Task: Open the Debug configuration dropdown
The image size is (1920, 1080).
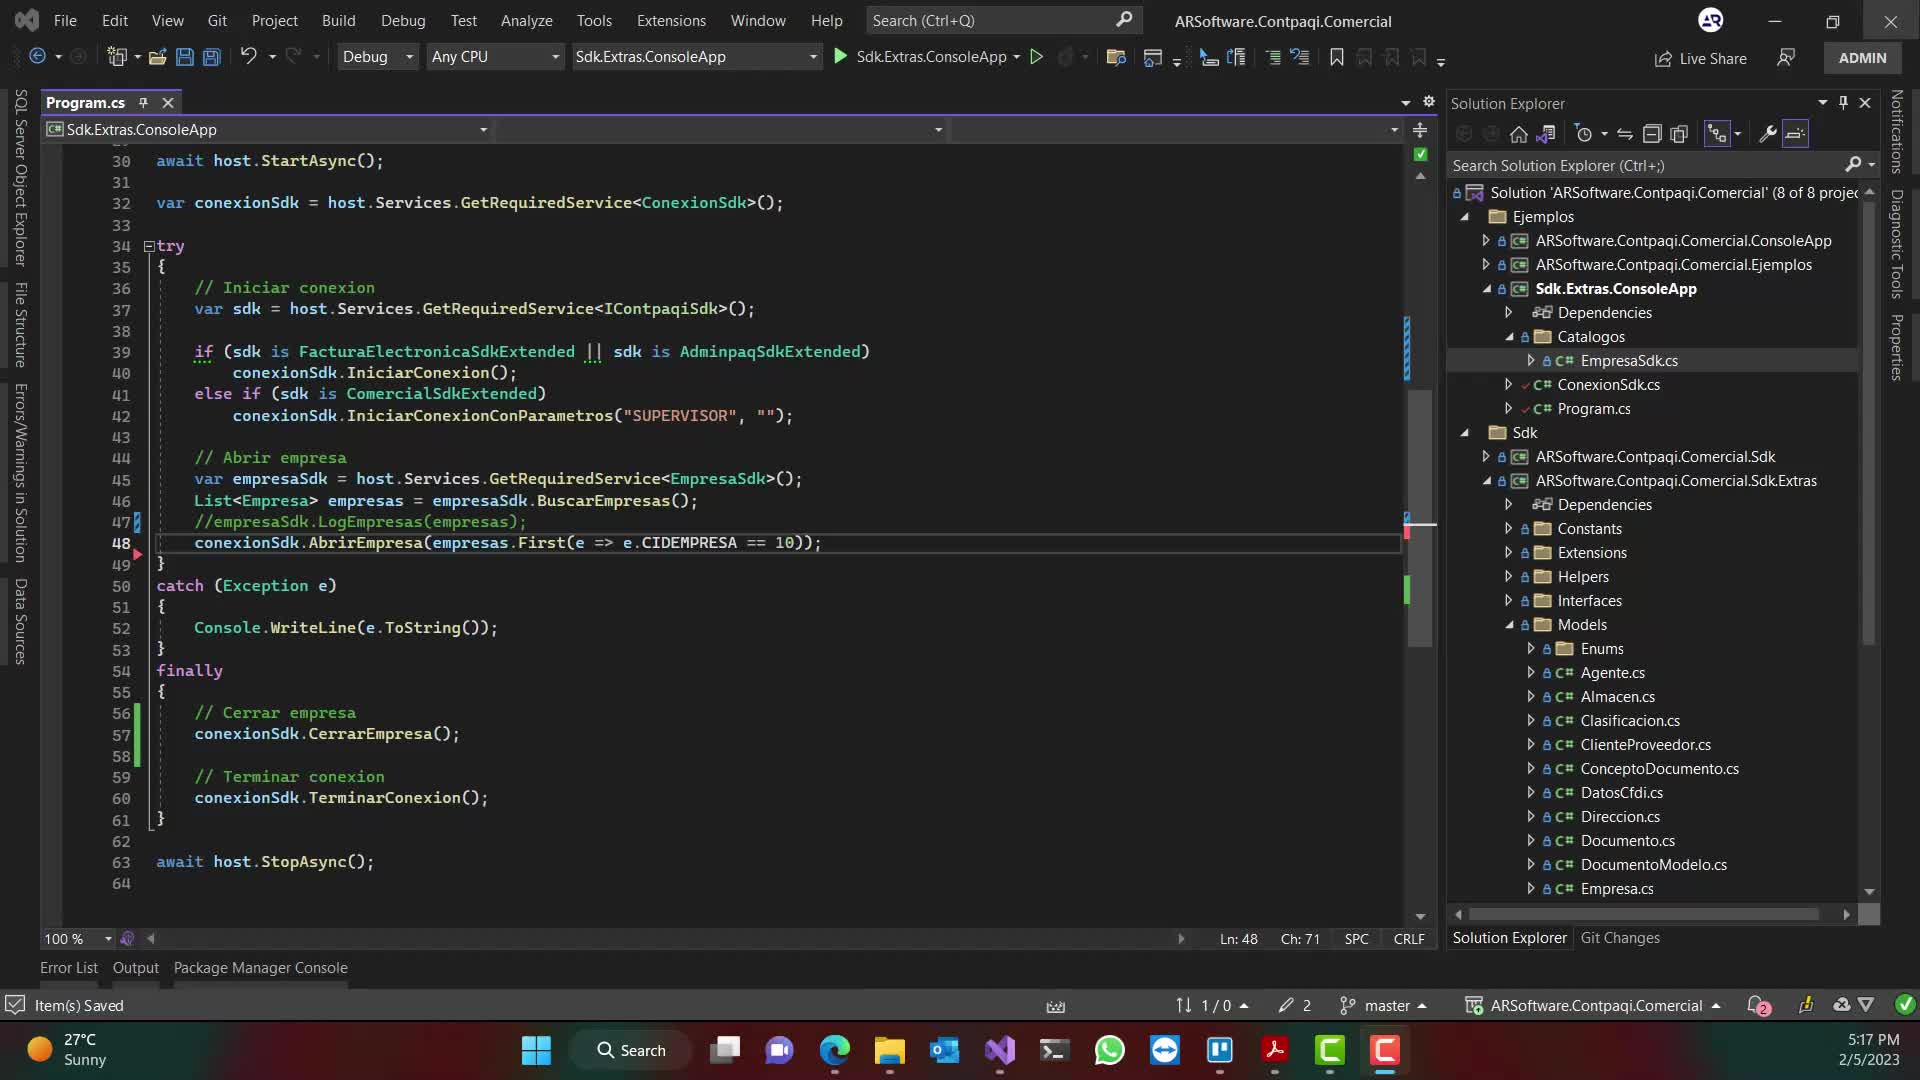Action: tap(377, 57)
